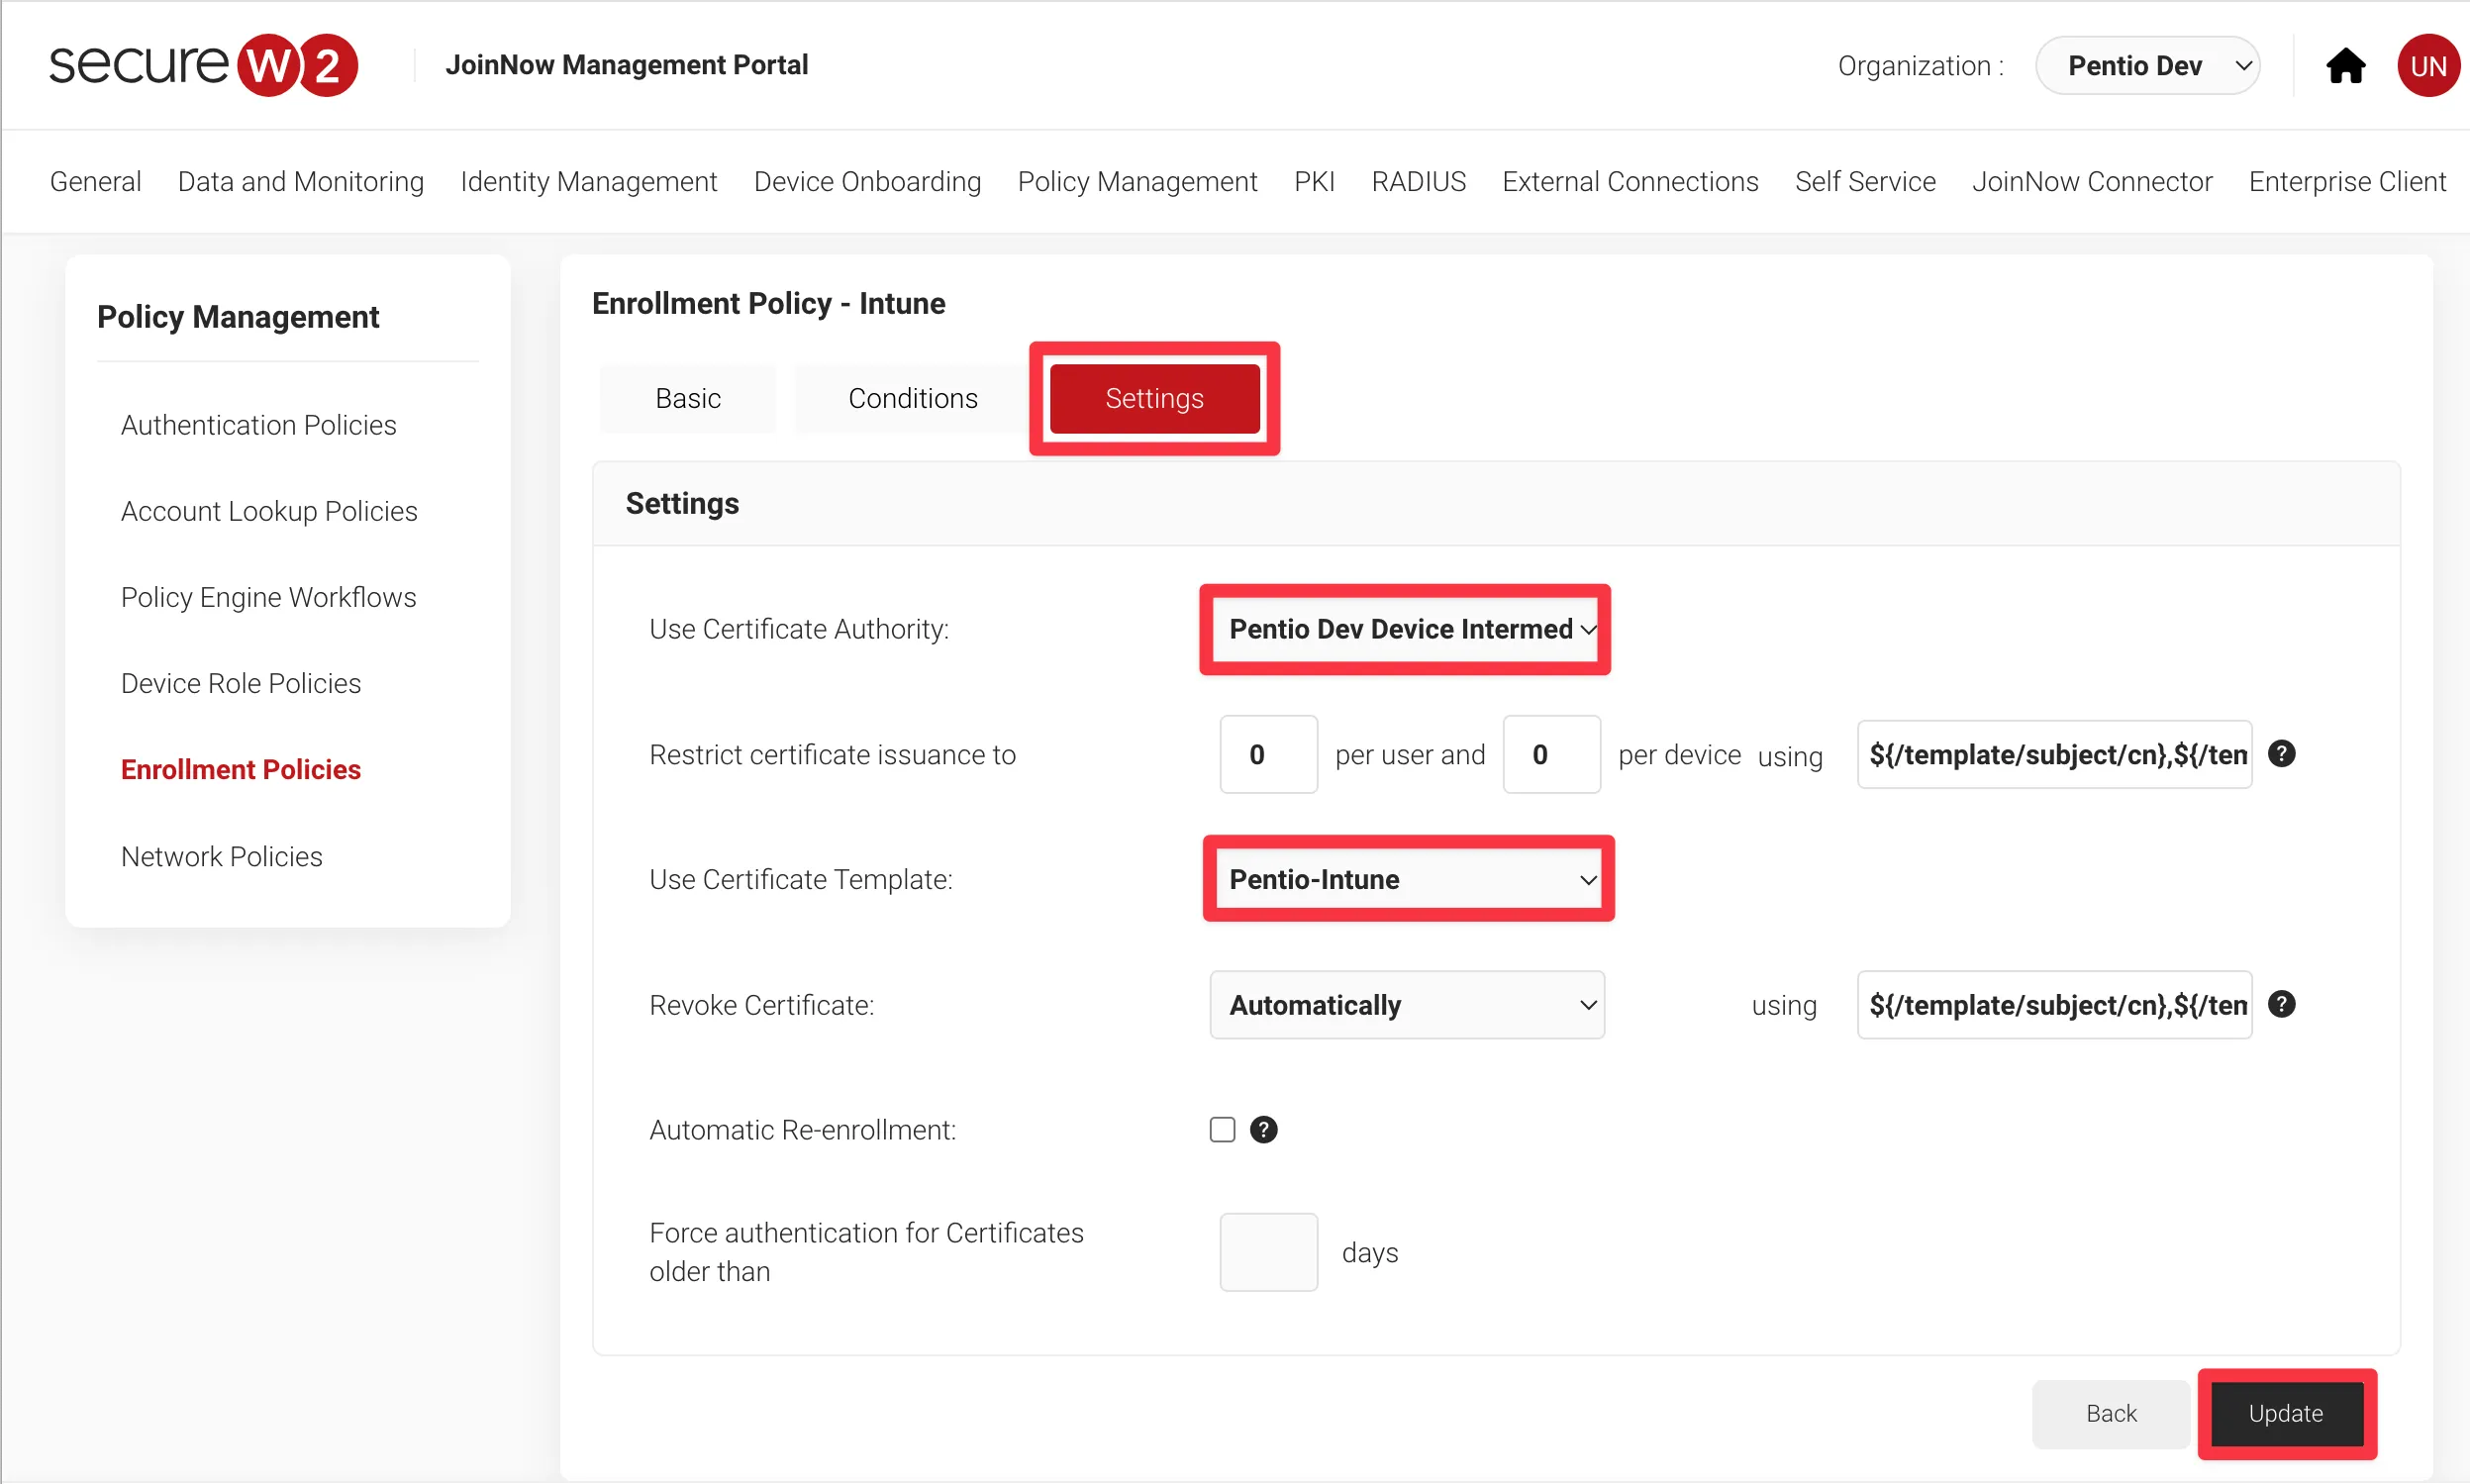Click the Update button

click(x=2286, y=1413)
